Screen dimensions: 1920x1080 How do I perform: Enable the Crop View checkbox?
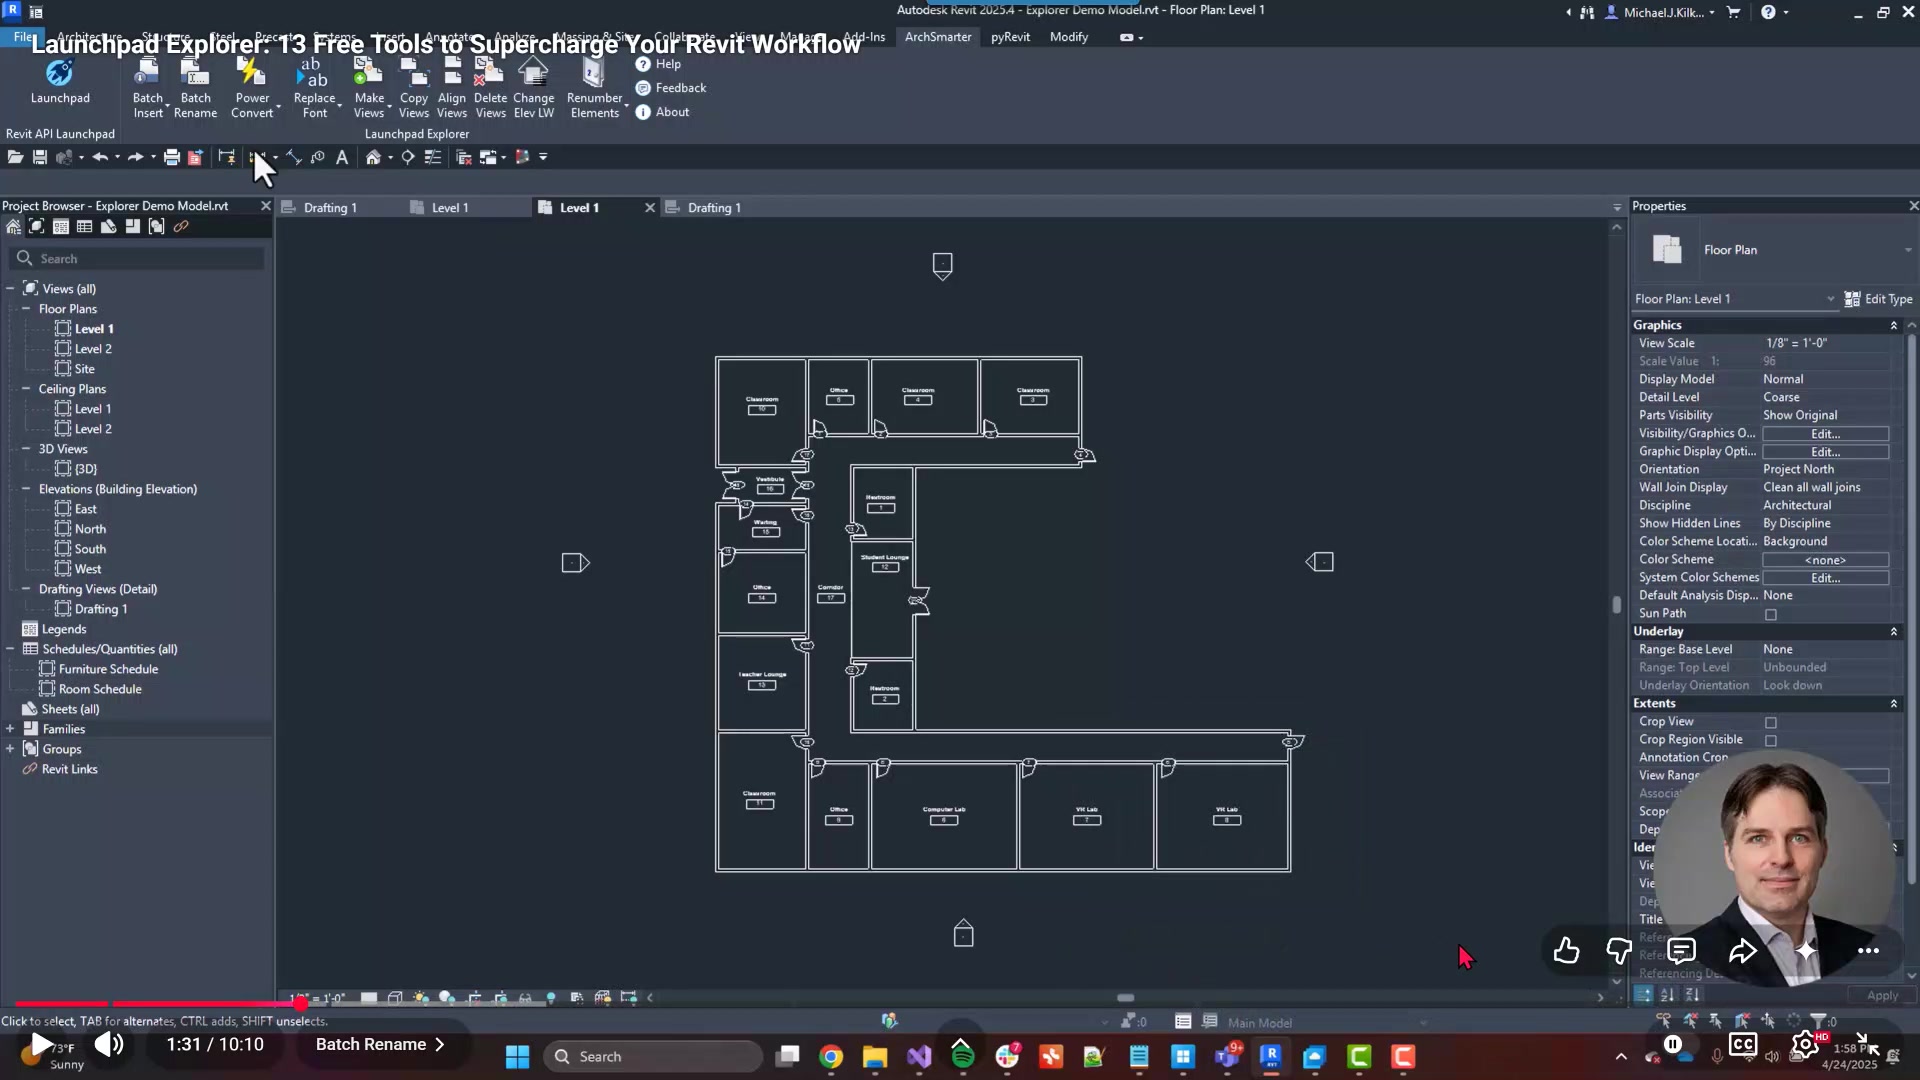[1771, 722]
